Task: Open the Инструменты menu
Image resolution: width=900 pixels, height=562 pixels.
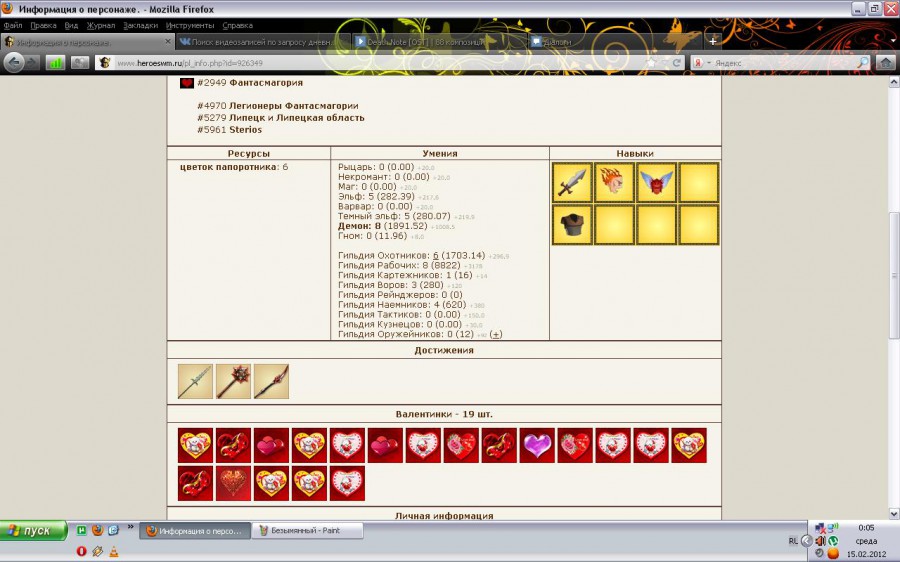Action: (x=189, y=25)
